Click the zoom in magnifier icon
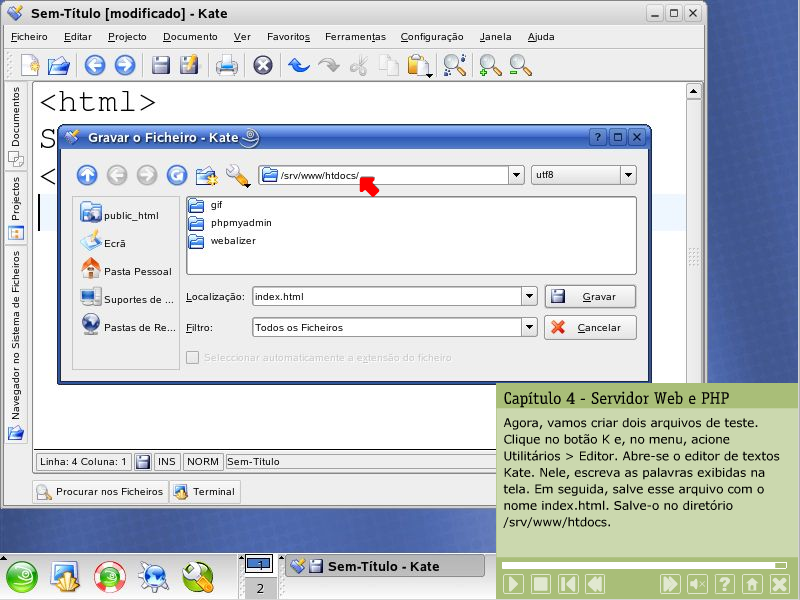The height and width of the screenshot is (600, 800). point(490,66)
